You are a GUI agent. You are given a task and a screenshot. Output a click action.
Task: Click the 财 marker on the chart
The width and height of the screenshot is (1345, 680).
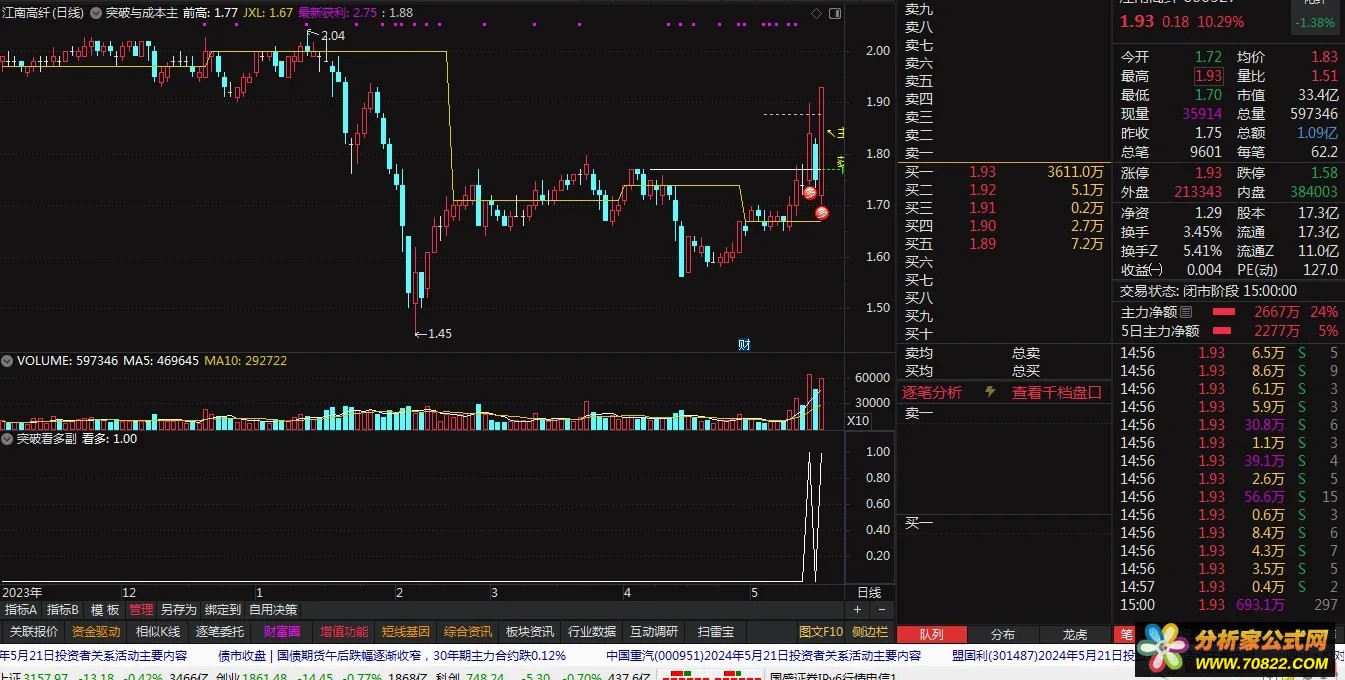tap(744, 345)
